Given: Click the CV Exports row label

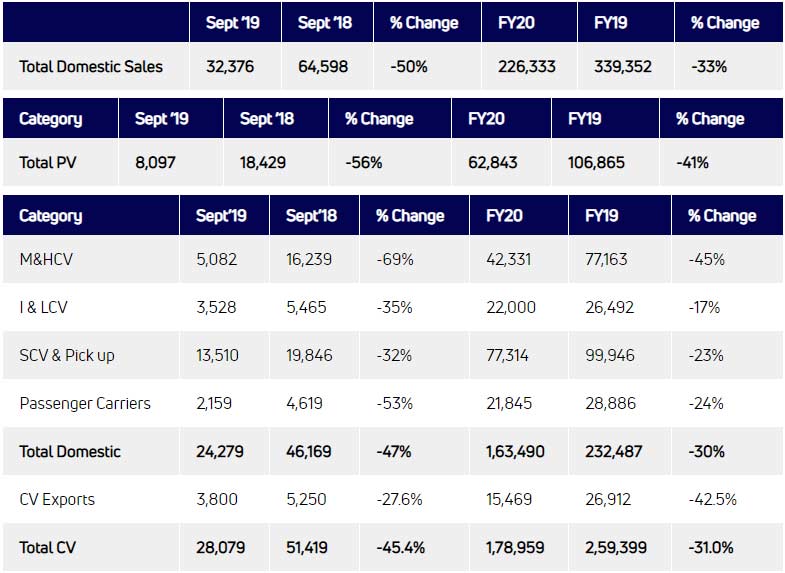Looking at the screenshot, I should (57, 499).
